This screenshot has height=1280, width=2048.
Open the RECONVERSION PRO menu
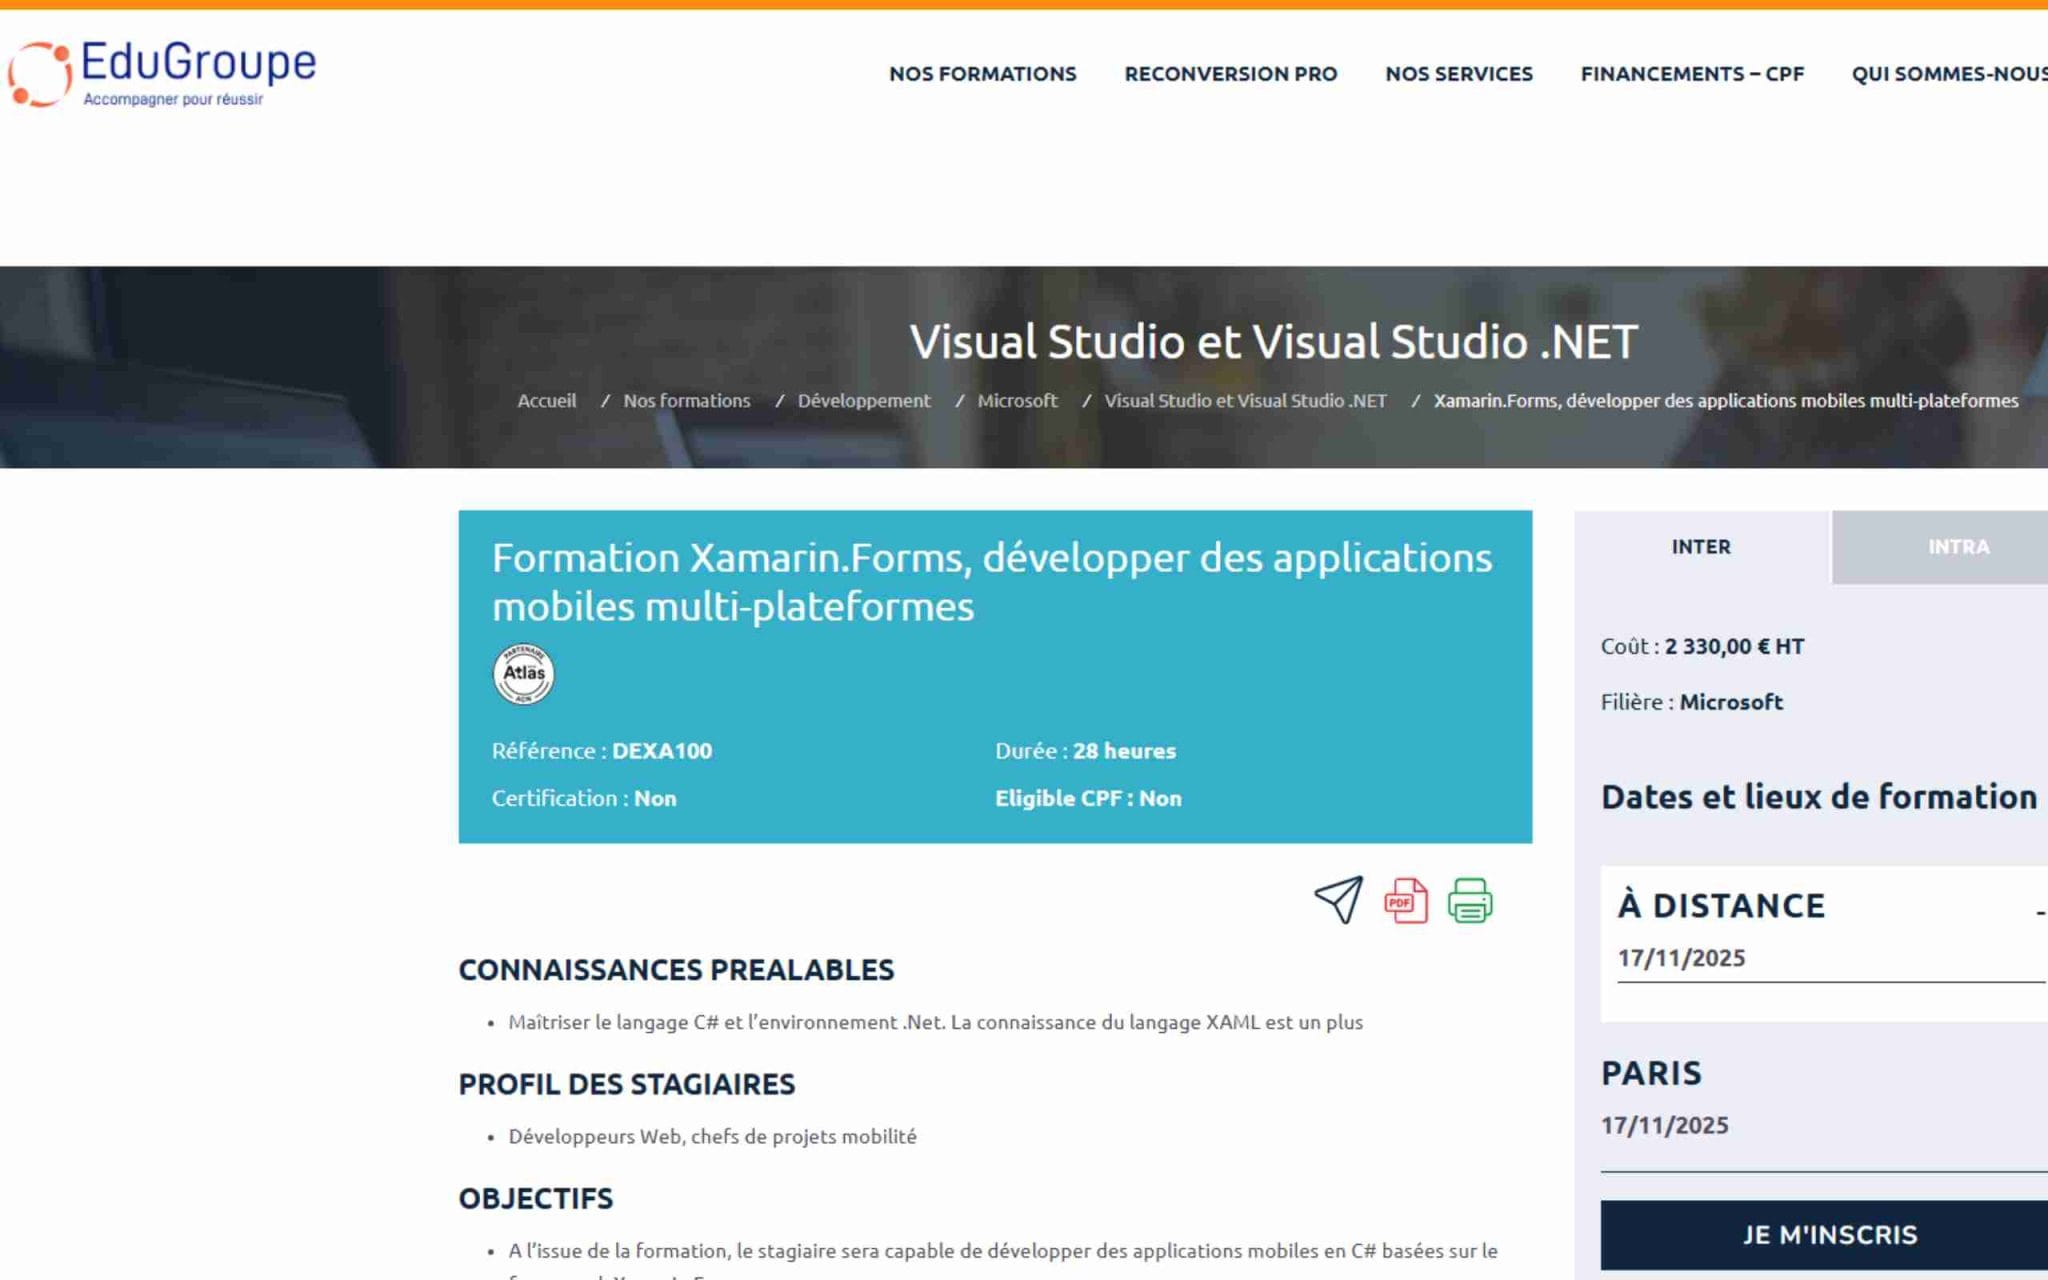pyautogui.click(x=1230, y=74)
